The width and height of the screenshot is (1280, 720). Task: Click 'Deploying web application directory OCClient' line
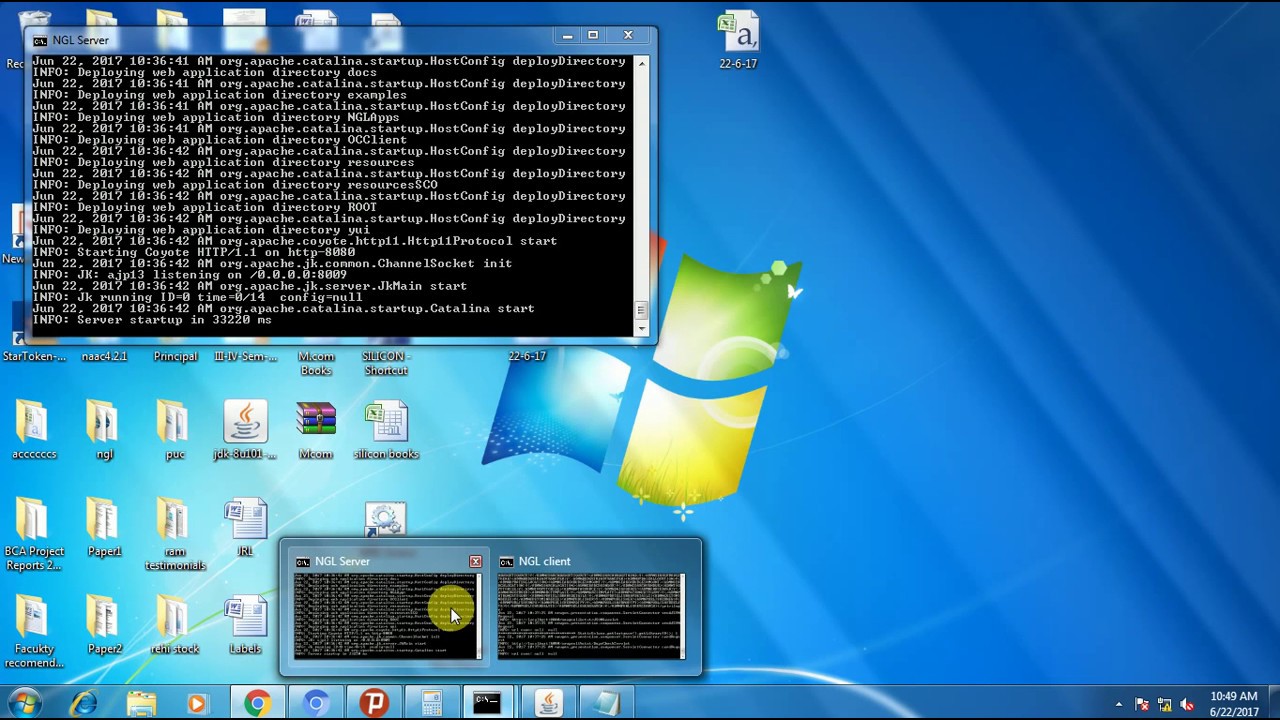point(220,140)
